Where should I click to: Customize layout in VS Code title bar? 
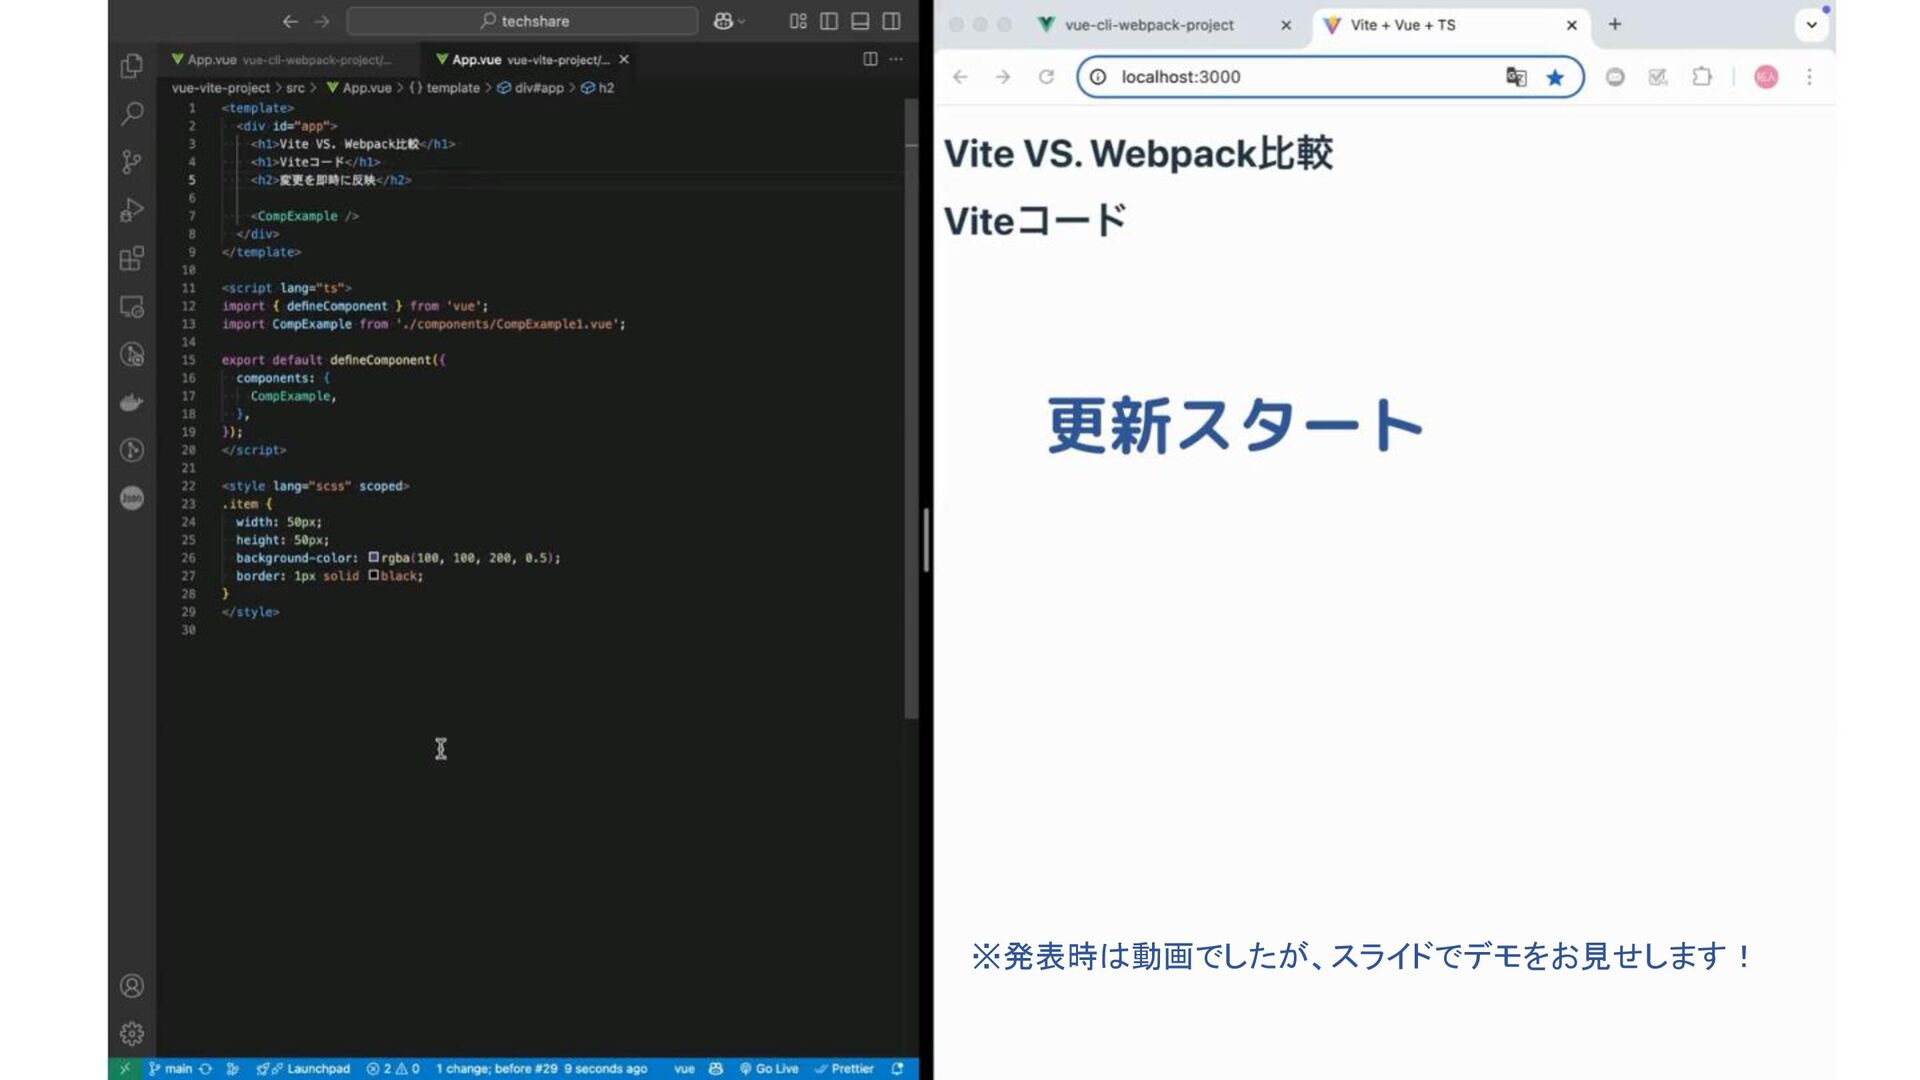[798, 21]
